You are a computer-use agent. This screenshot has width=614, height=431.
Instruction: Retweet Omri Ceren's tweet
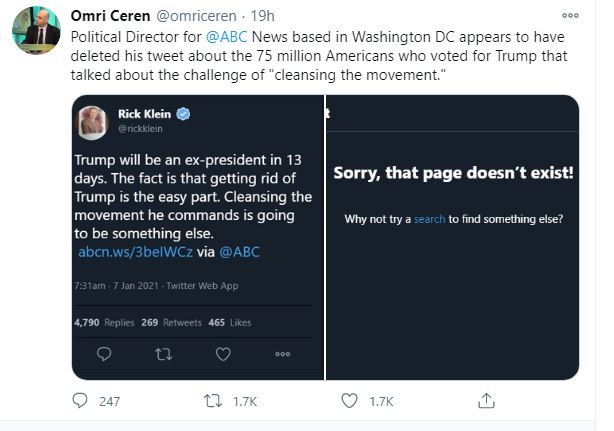click(214, 402)
